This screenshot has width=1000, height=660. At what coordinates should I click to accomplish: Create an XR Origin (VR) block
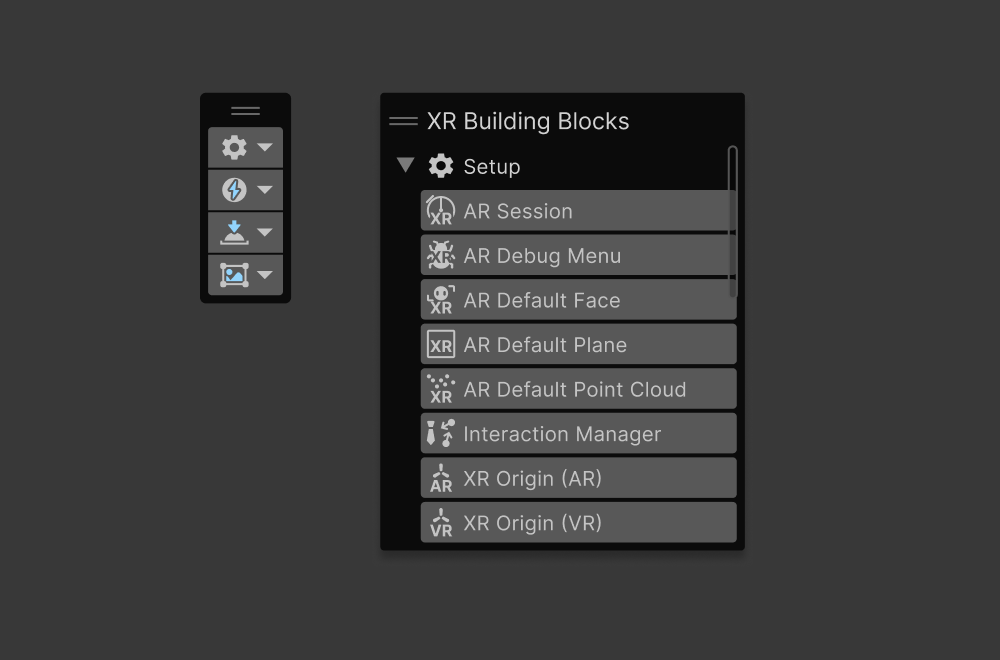578,522
